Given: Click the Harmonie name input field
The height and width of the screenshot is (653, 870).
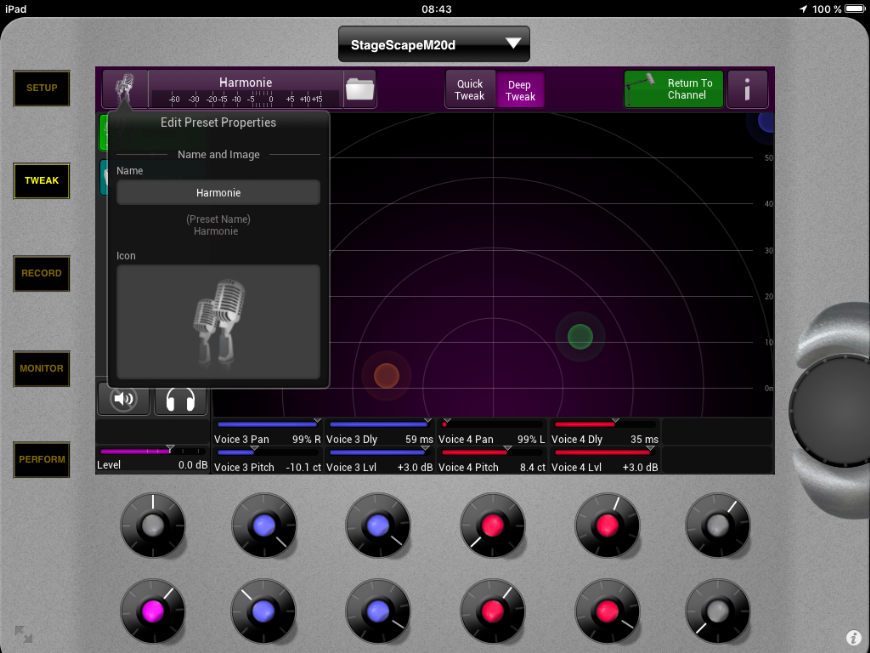Looking at the screenshot, I should coord(218,192).
